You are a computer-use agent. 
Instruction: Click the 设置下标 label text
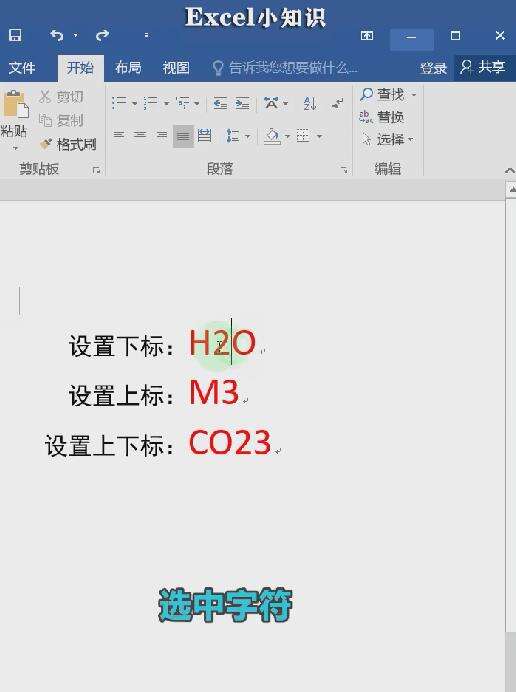(x=122, y=346)
